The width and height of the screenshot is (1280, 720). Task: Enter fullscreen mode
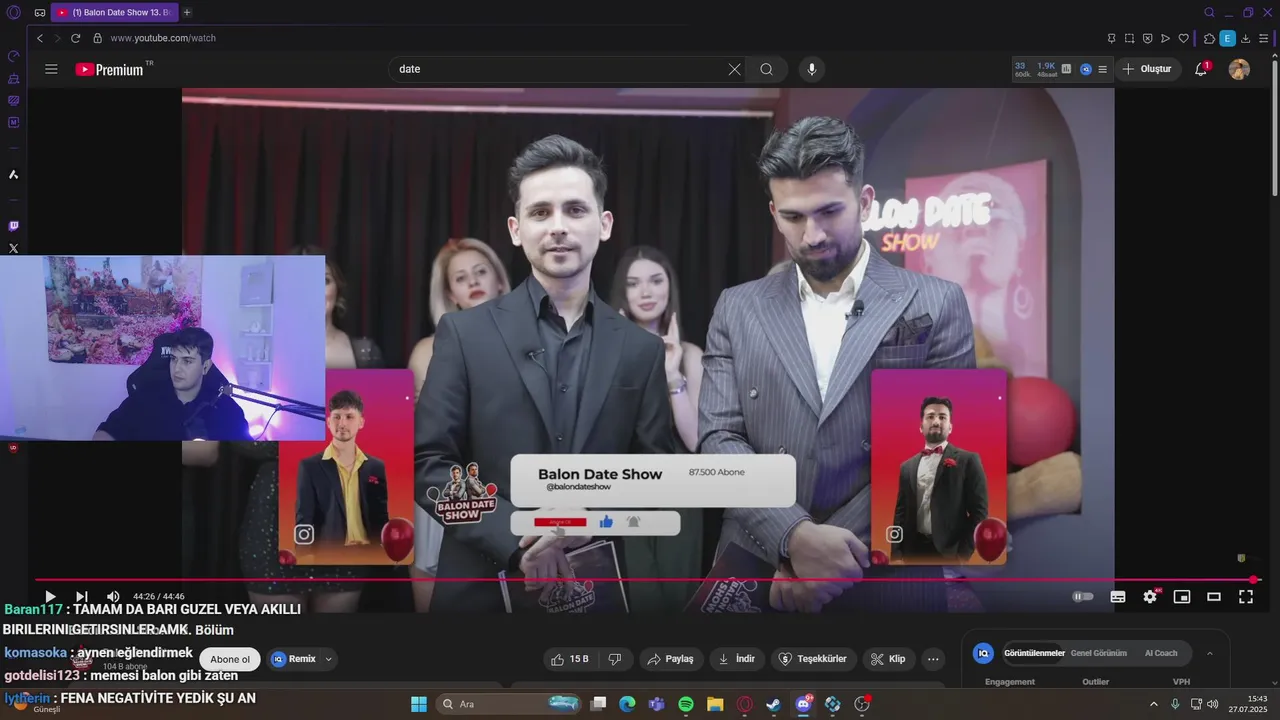pos(1246,597)
